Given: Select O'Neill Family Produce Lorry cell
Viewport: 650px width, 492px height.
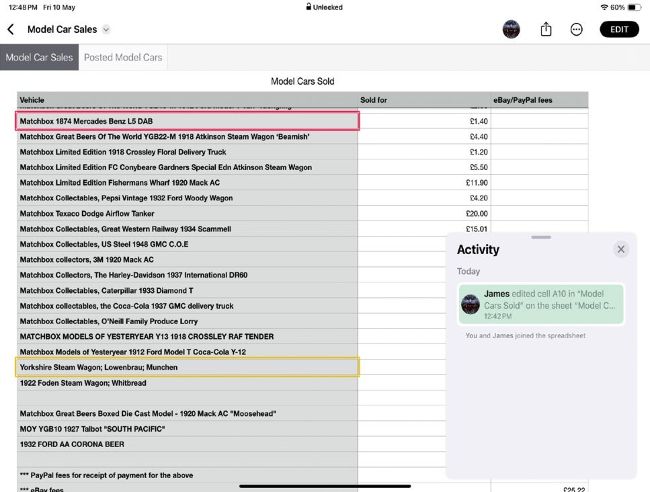Looking at the screenshot, I should tap(187, 321).
